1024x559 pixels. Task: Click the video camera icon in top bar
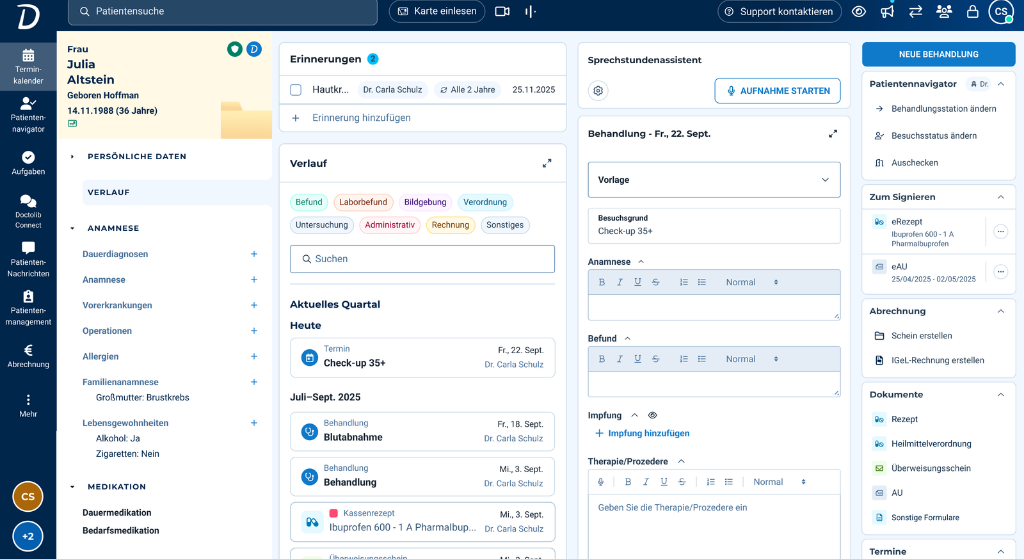tap(502, 12)
